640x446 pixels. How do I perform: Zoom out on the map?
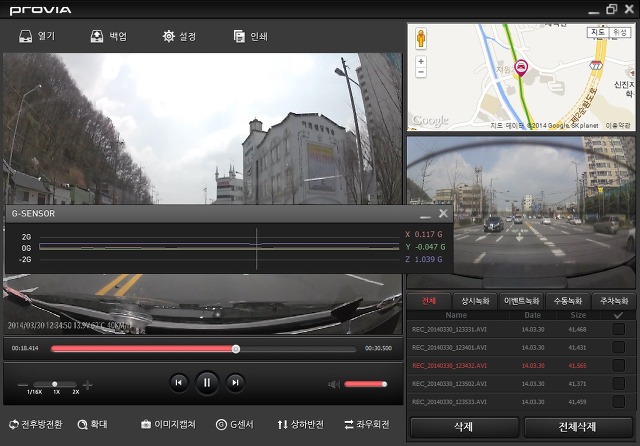[x=421, y=72]
